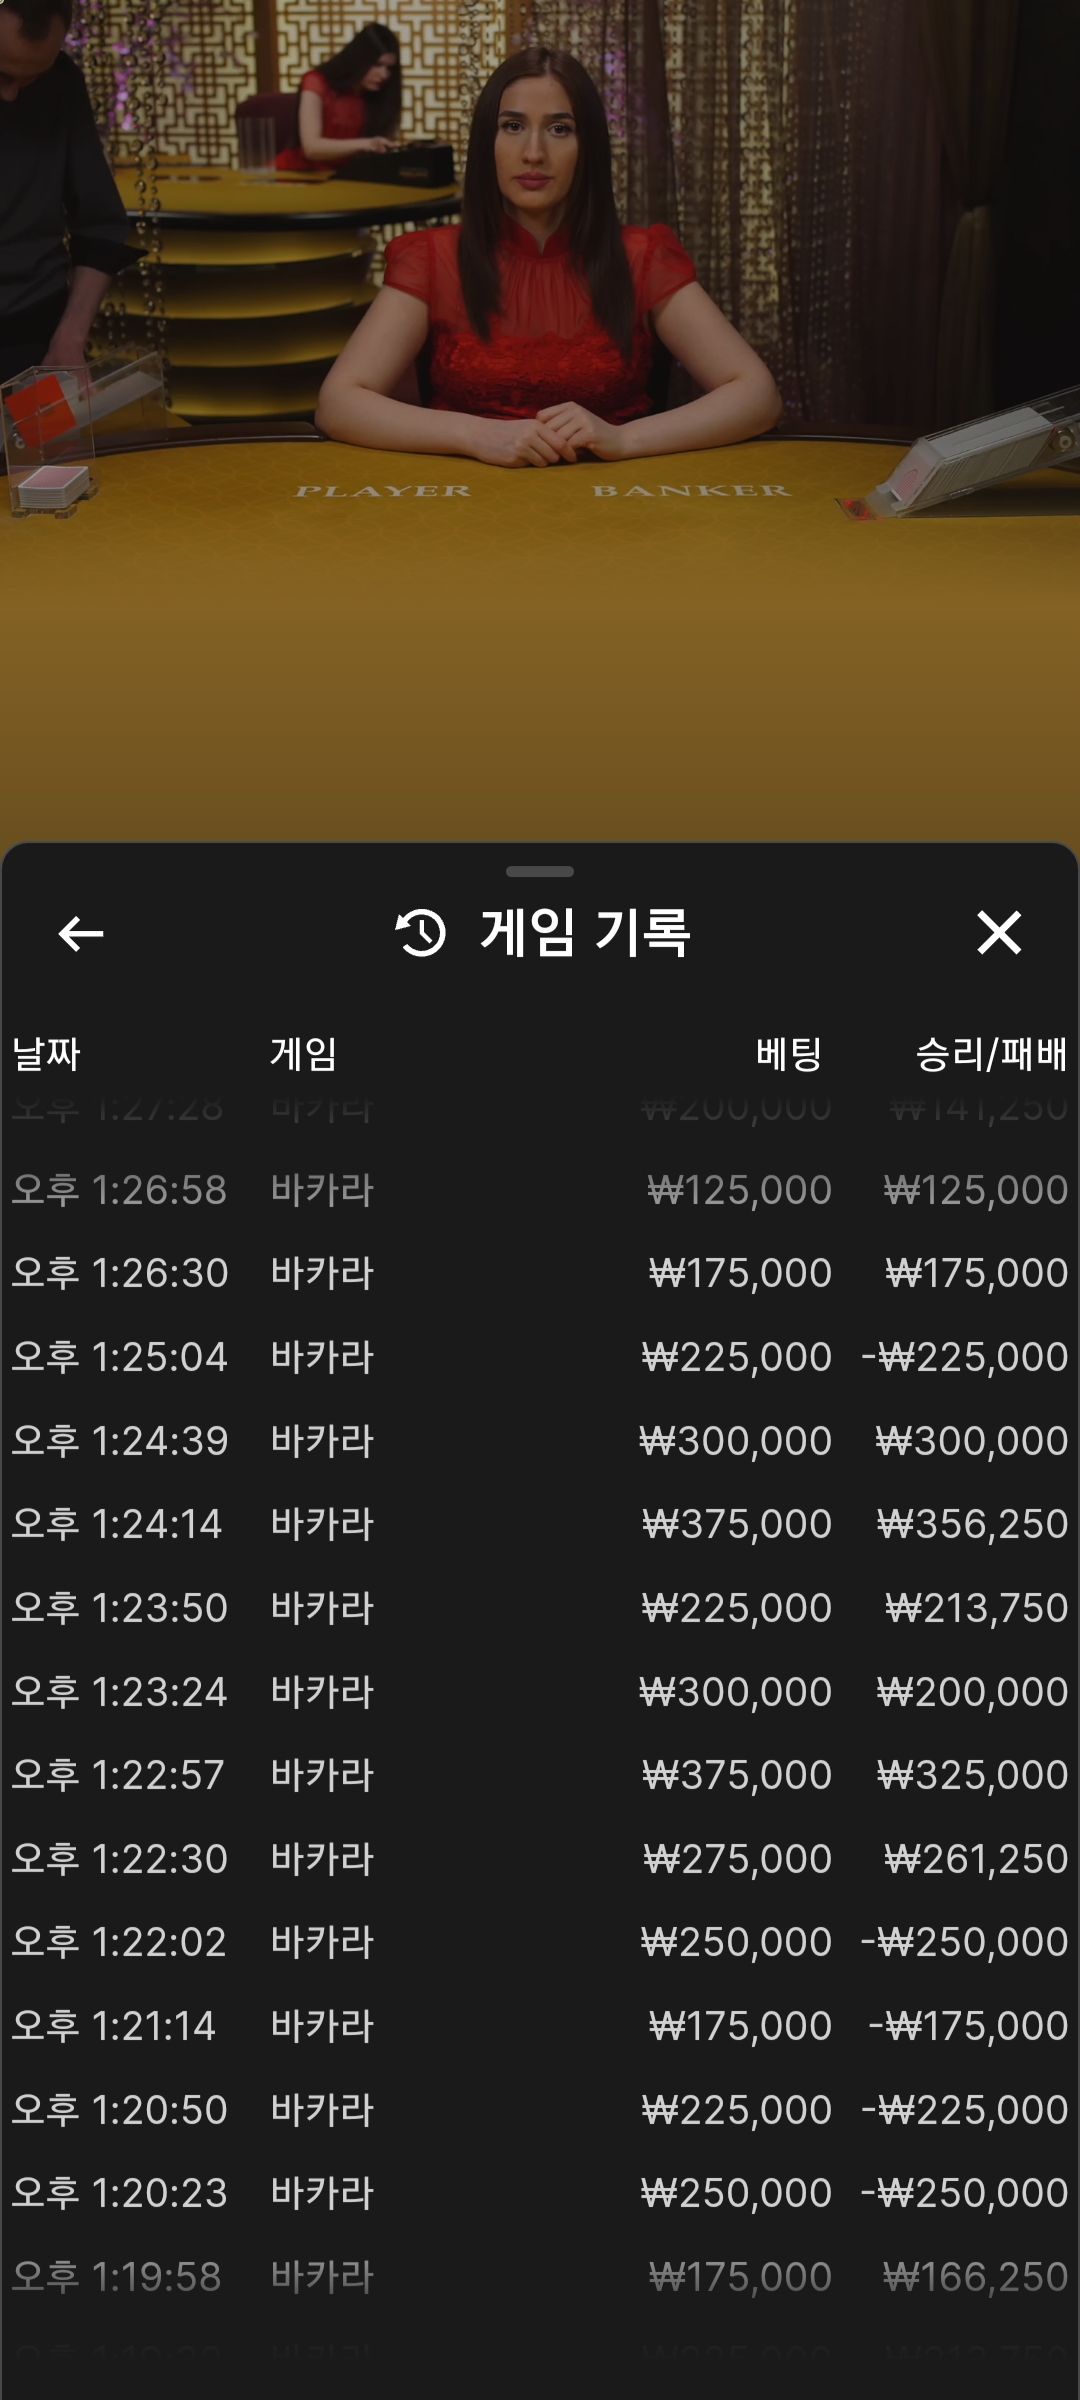The width and height of the screenshot is (1080, 2400).
Task: Grab the sheet drag handle bar
Action: tap(540, 872)
